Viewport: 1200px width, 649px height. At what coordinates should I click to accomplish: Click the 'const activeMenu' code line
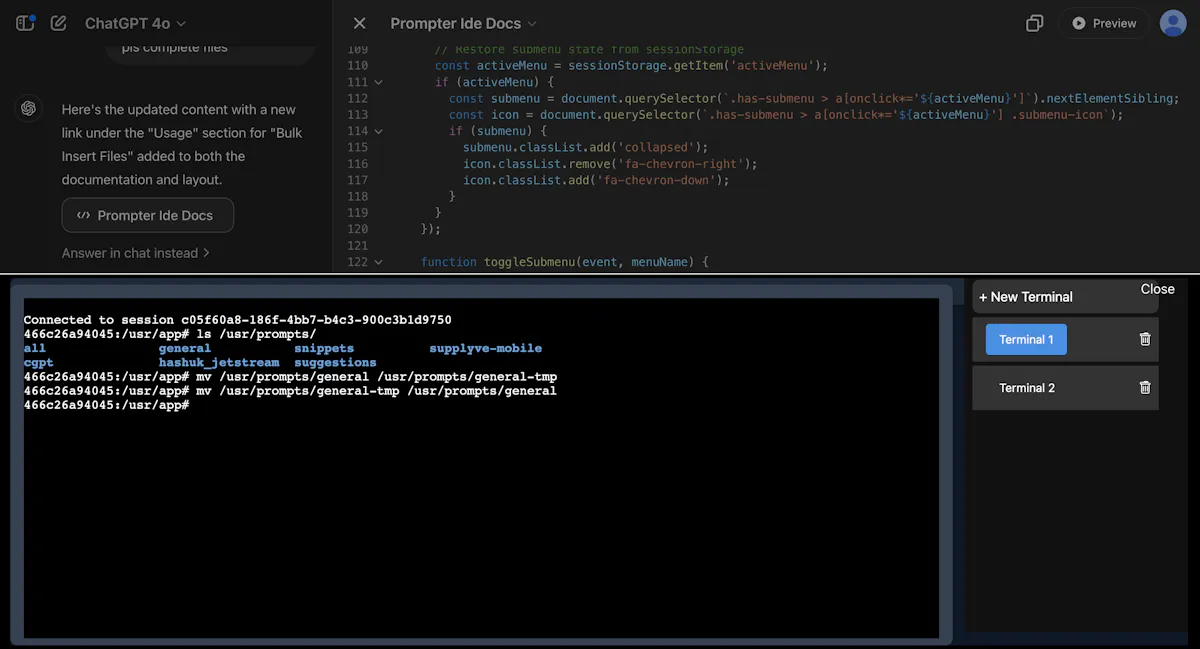coord(632,65)
